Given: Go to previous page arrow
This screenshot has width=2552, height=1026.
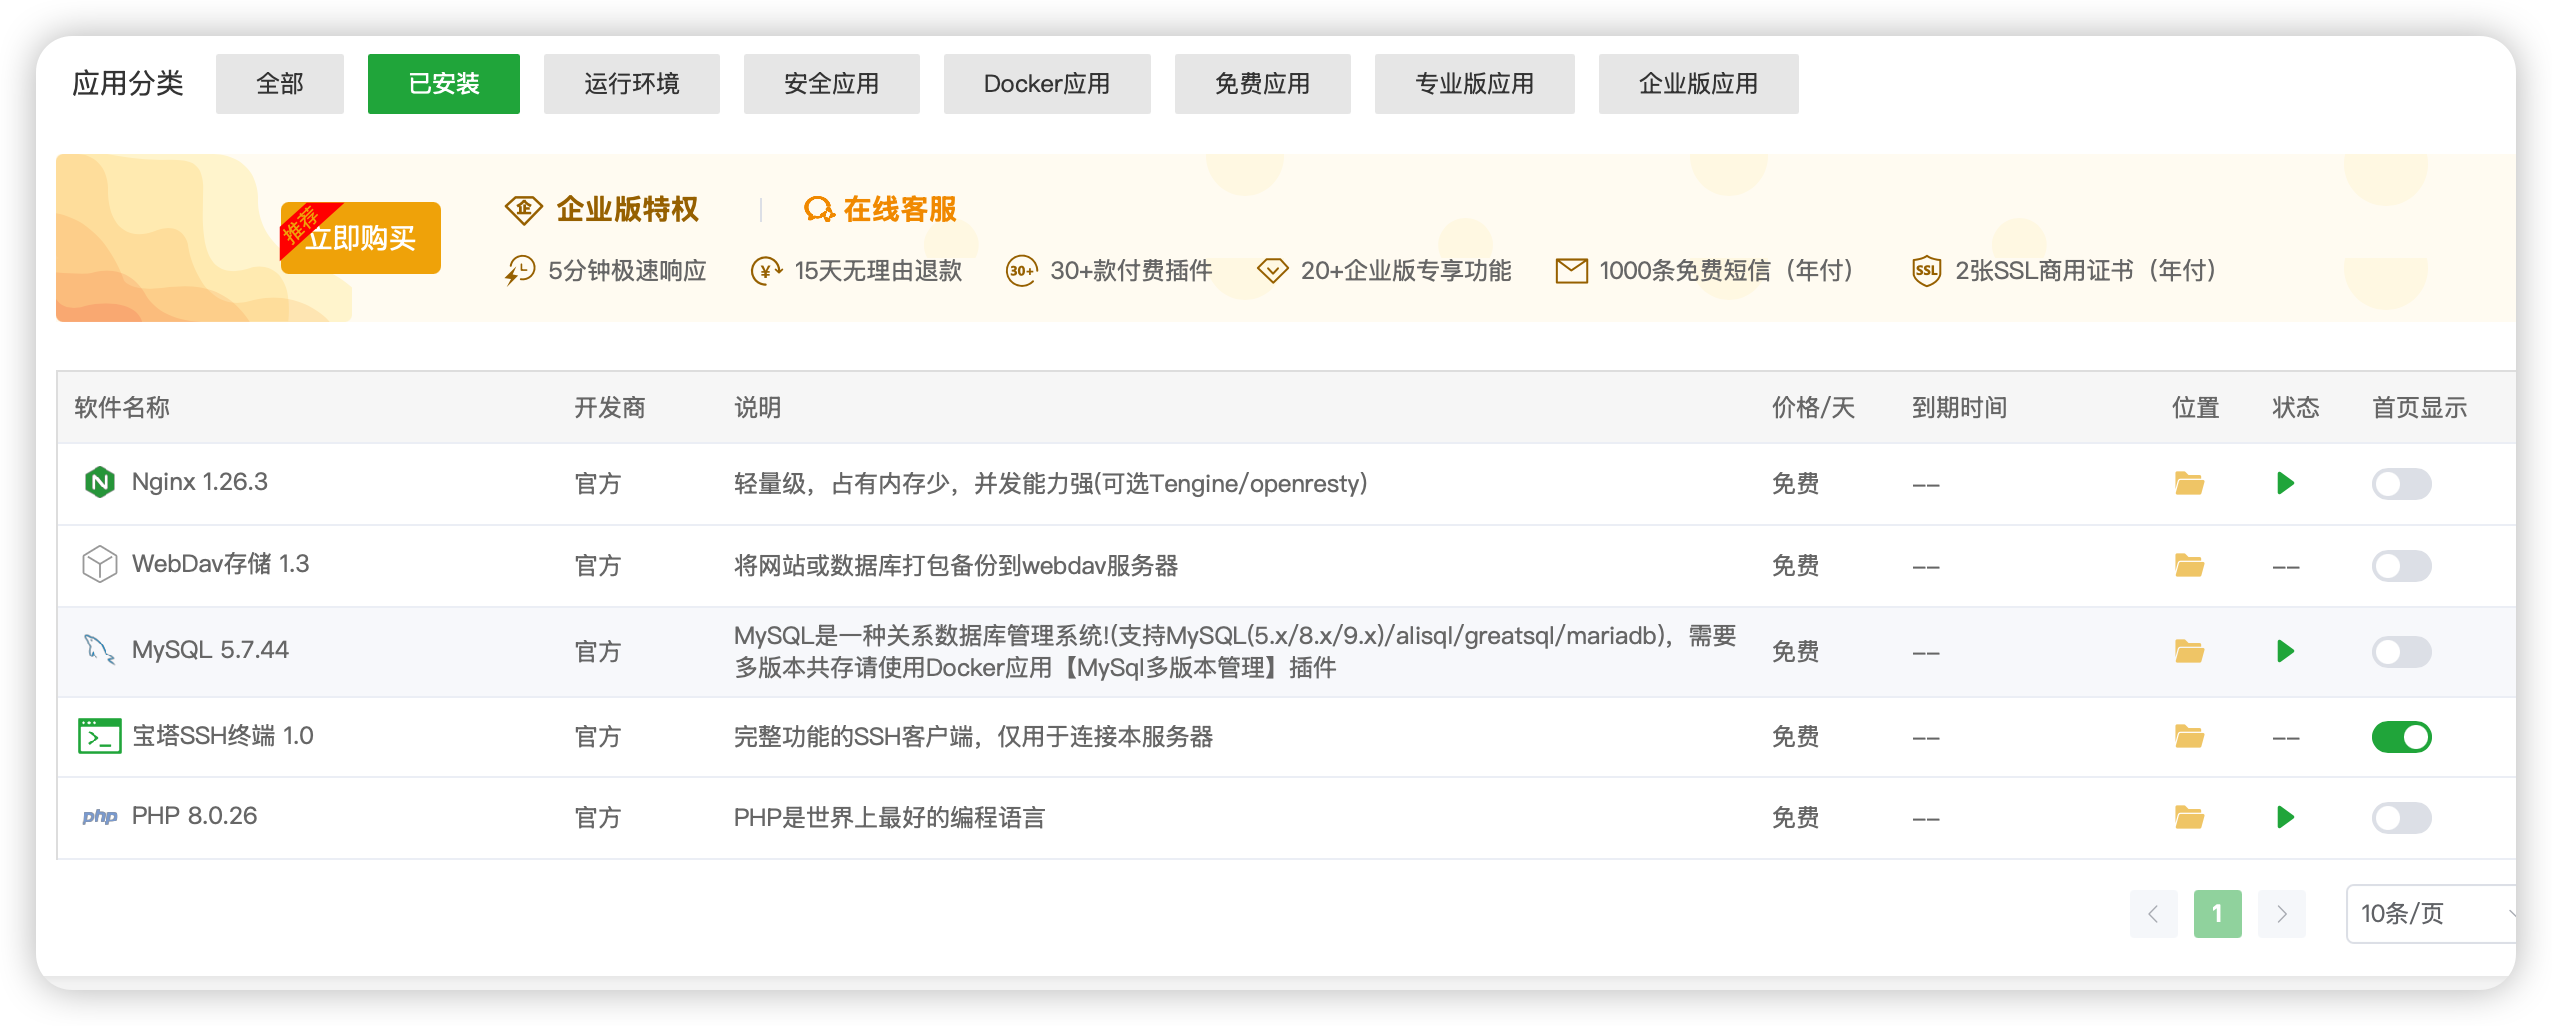Looking at the screenshot, I should (x=2153, y=913).
